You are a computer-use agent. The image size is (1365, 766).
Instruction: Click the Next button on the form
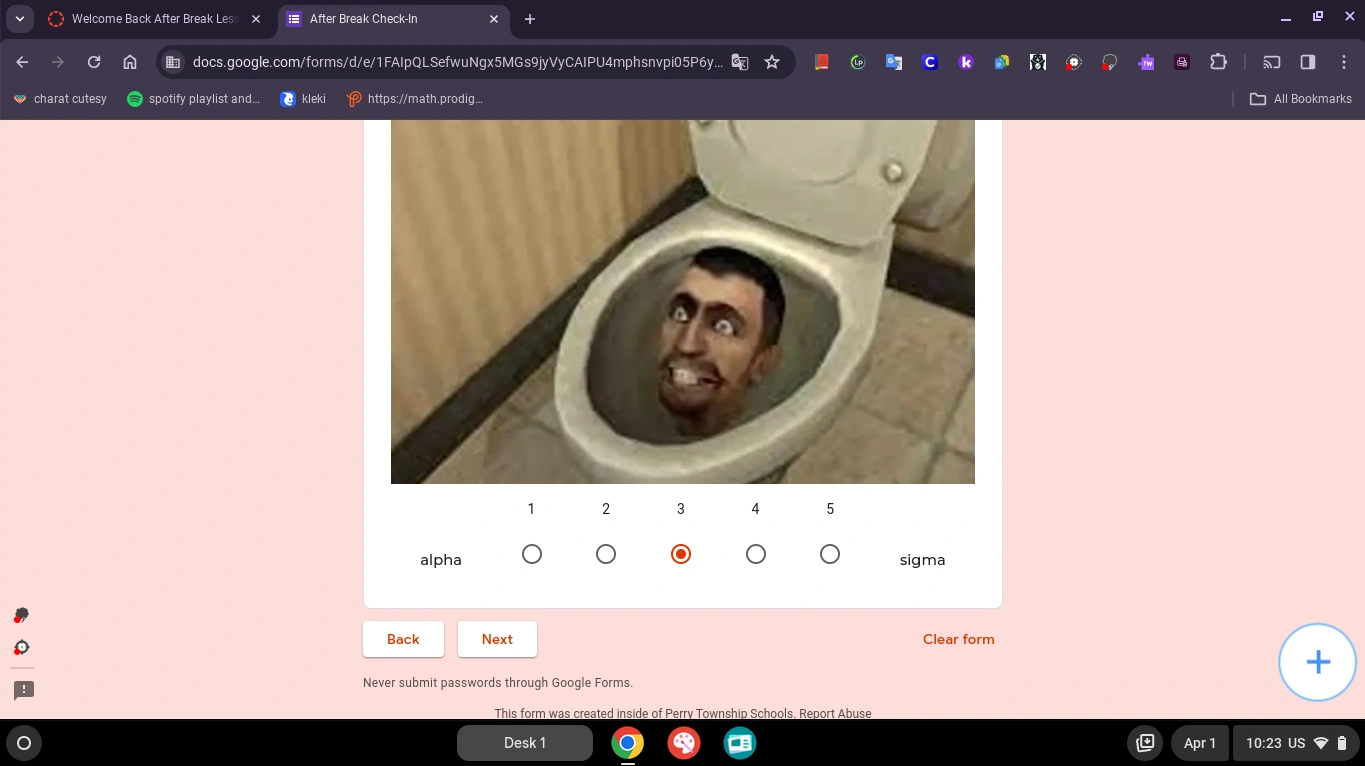coord(497,639)
